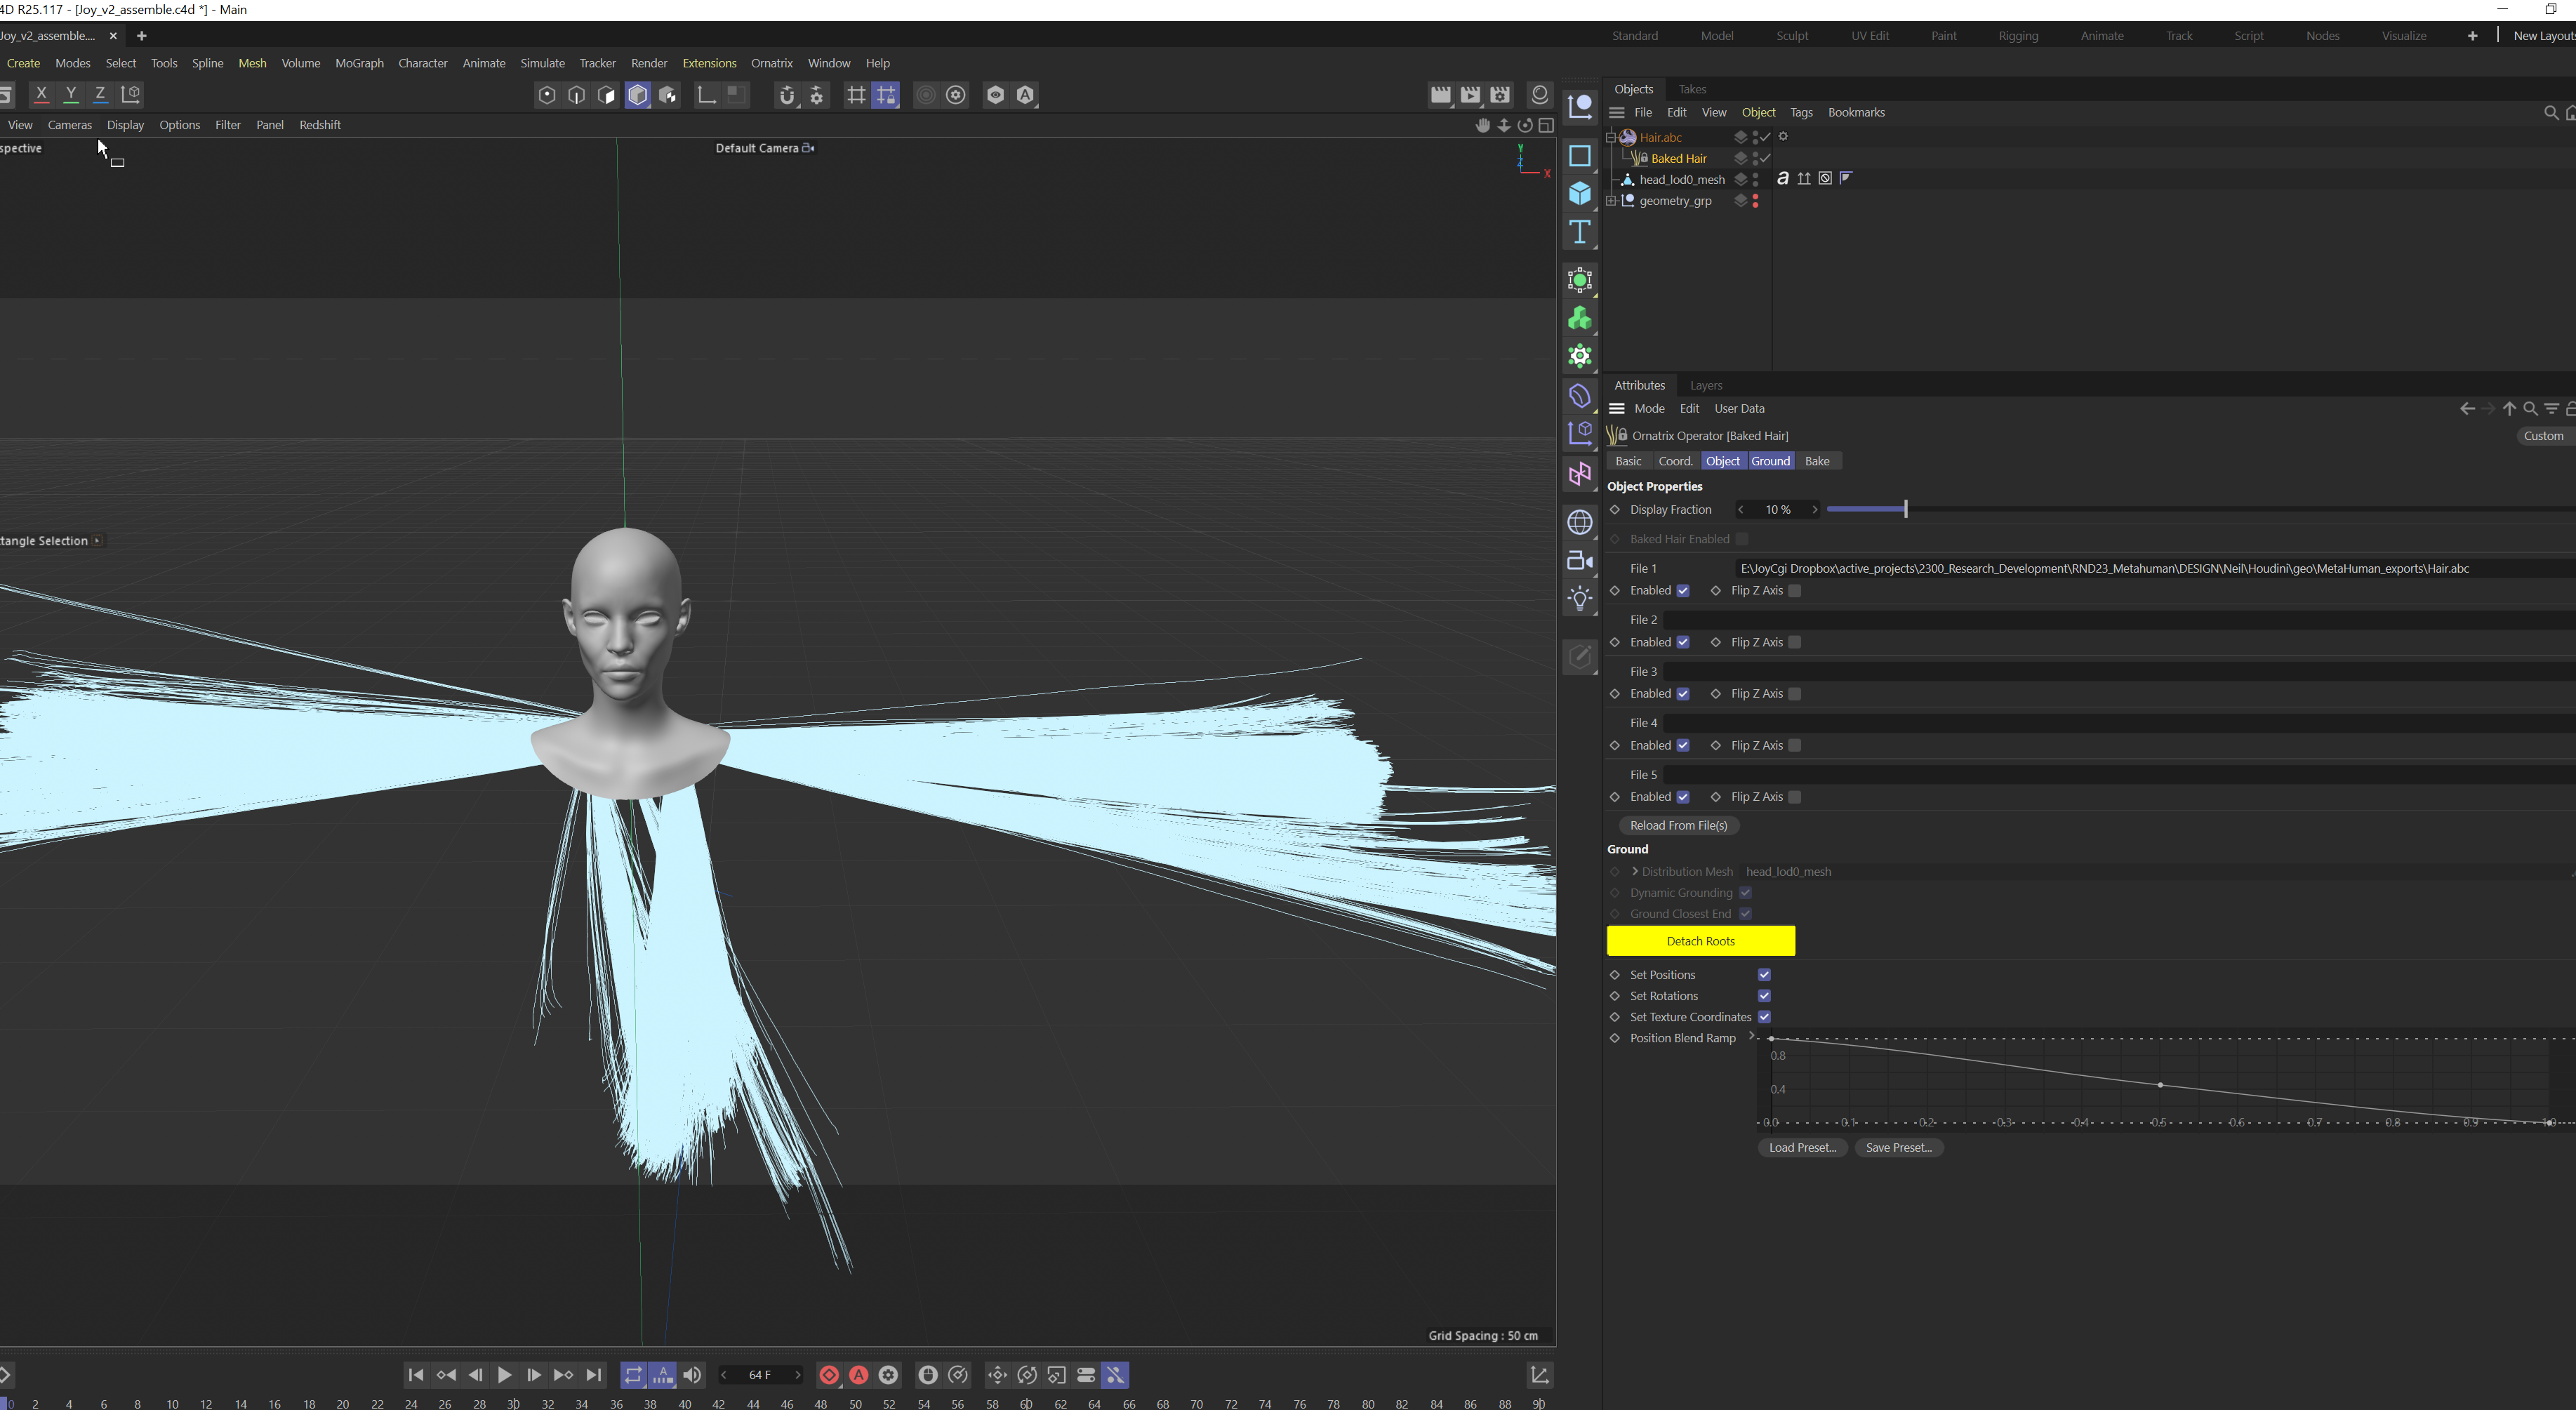Screen dimensions: 2576x1410
Task: Go to start of timeline
Action: click(416, 1375)
